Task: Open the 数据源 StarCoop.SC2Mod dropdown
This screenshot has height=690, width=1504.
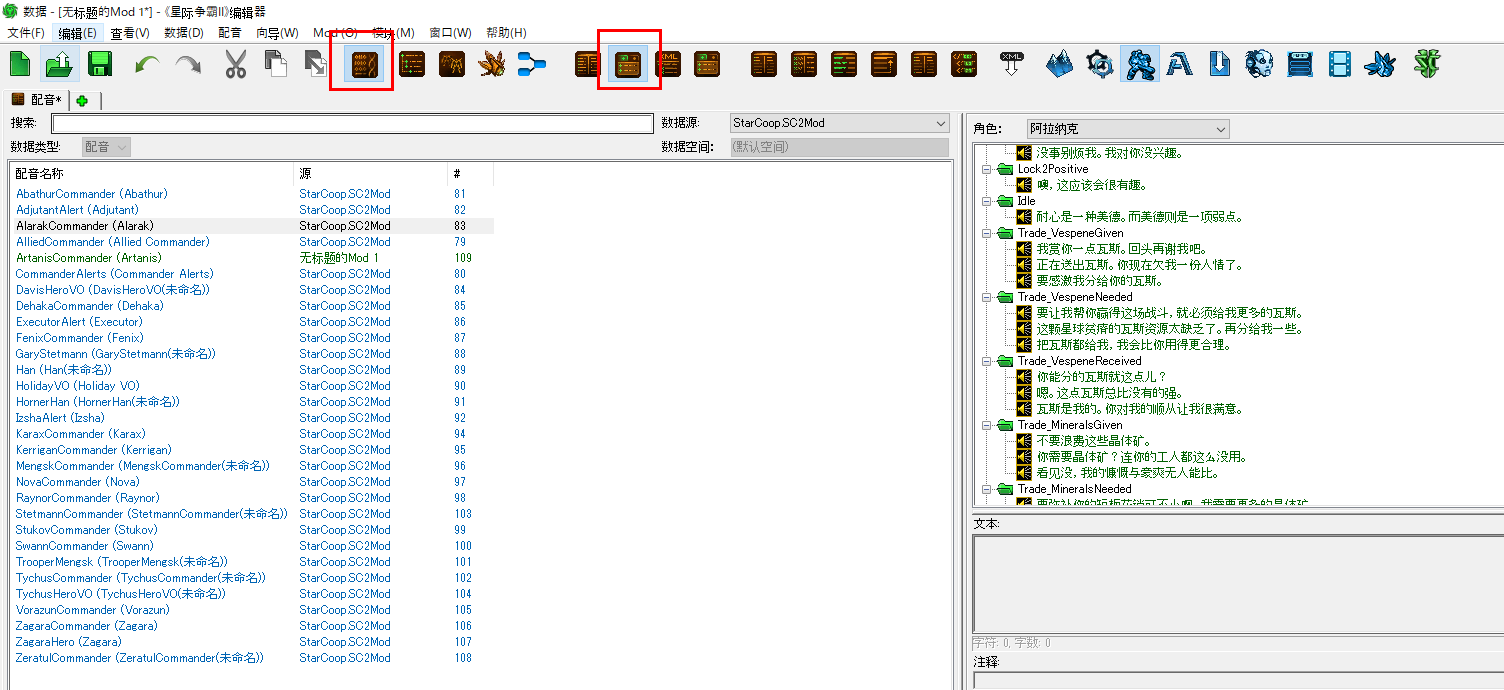Action: click(x=840, y=123)
